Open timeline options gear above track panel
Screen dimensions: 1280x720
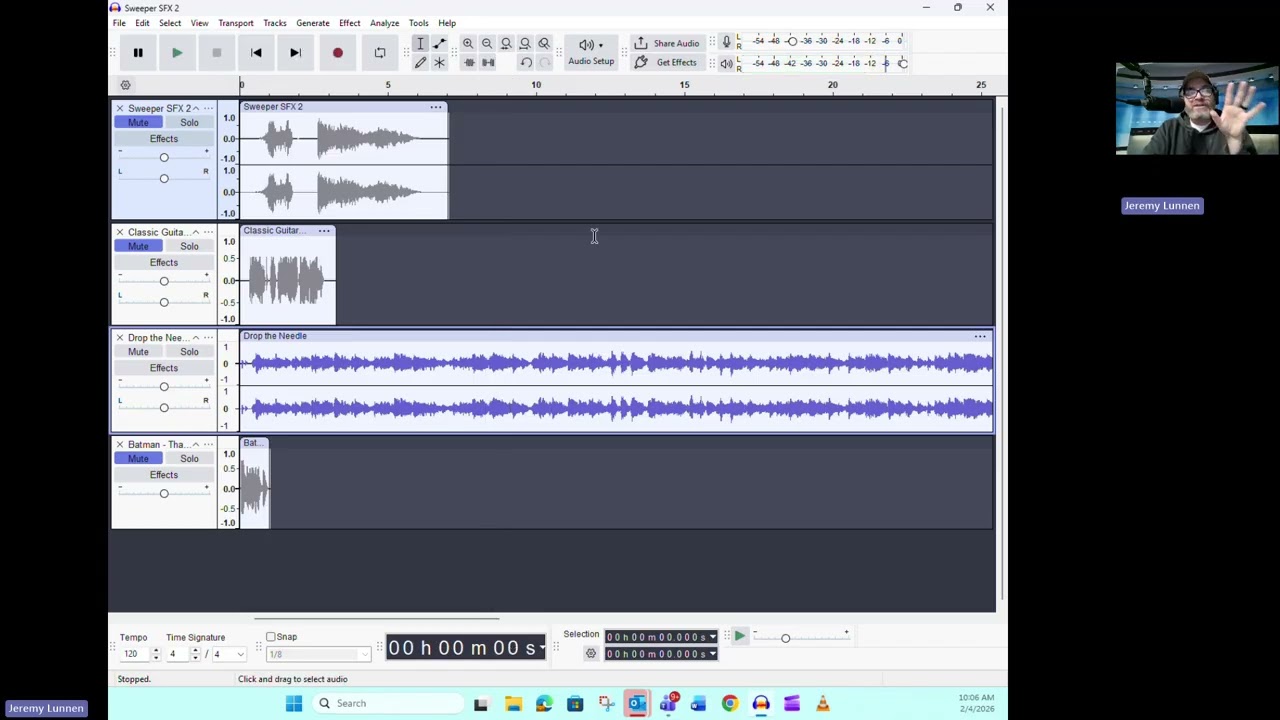pyautogui.click(x=125, y=85)
